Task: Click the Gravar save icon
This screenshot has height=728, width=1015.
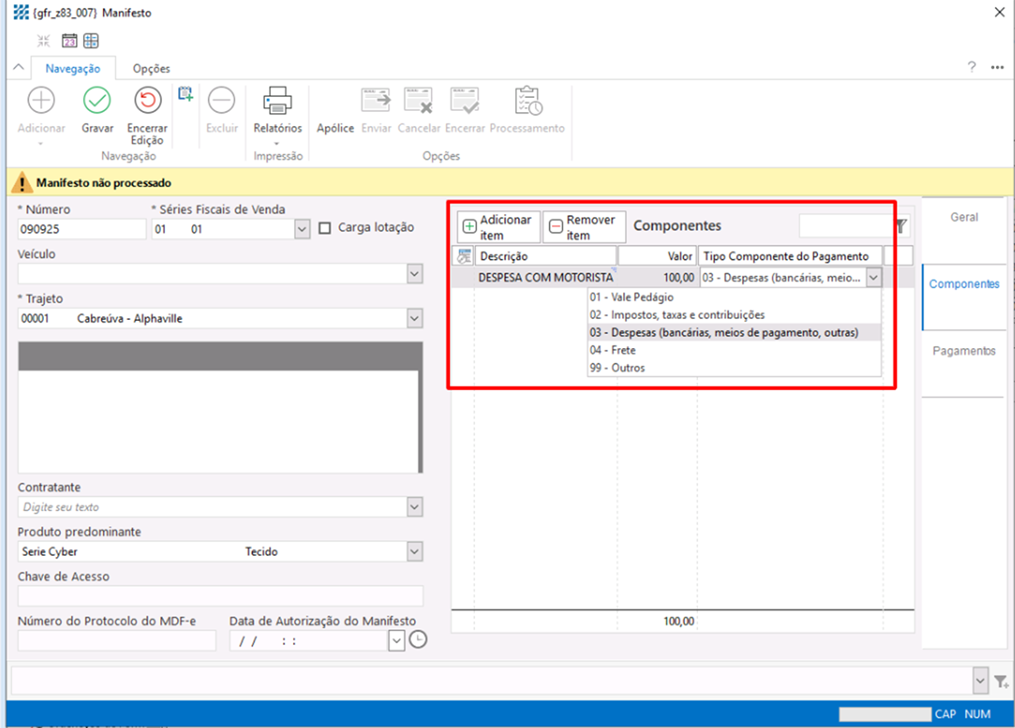Action: [97, 101]
